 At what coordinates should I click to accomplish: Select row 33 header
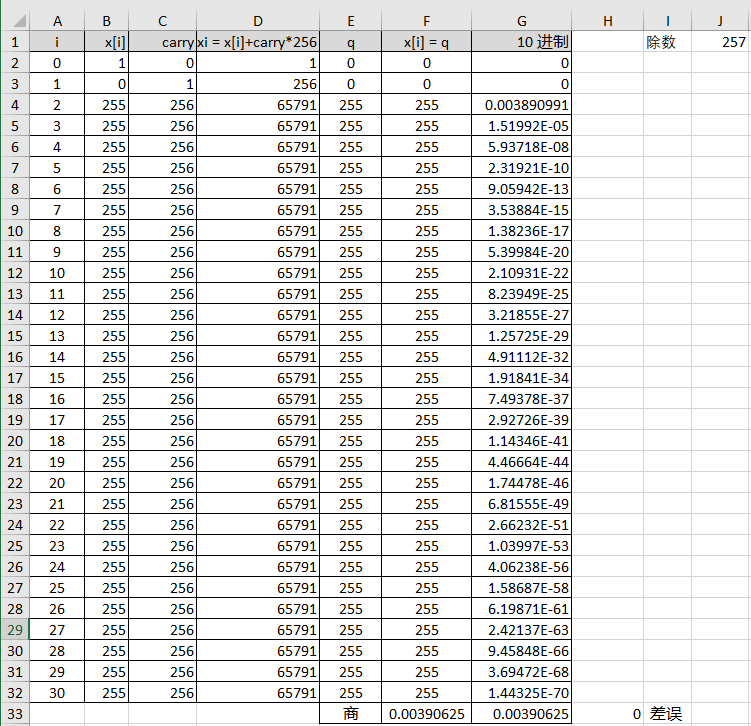point(15,714)
